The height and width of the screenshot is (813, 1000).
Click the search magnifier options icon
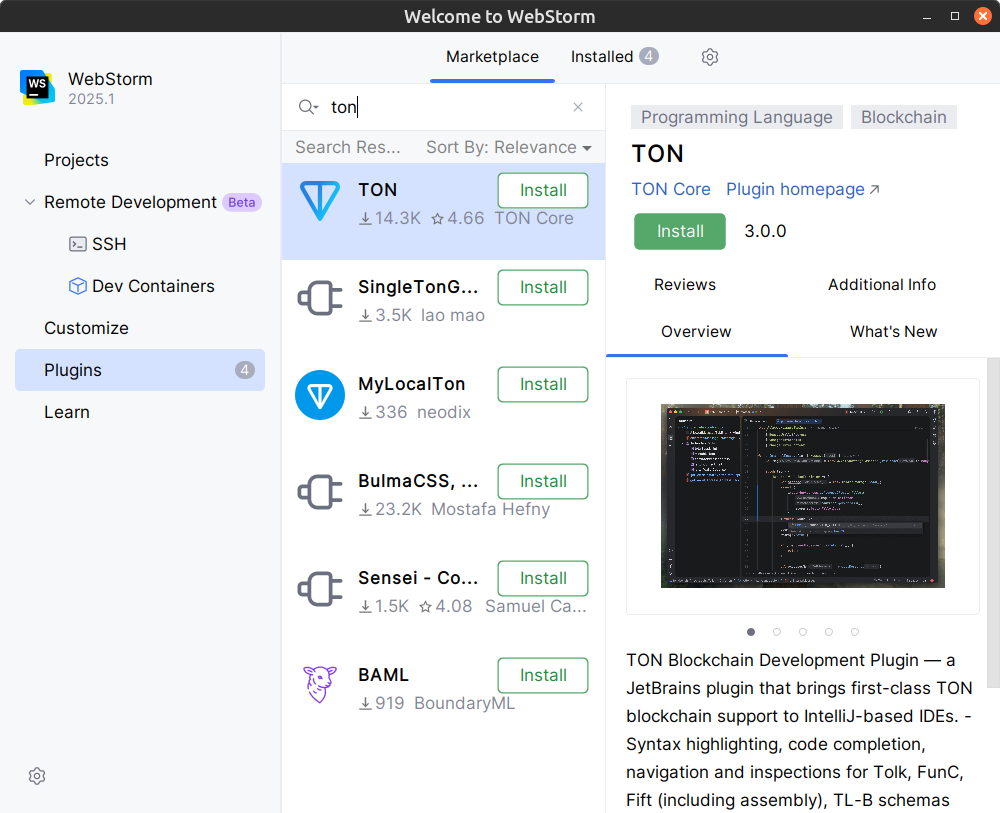point(308,107)
